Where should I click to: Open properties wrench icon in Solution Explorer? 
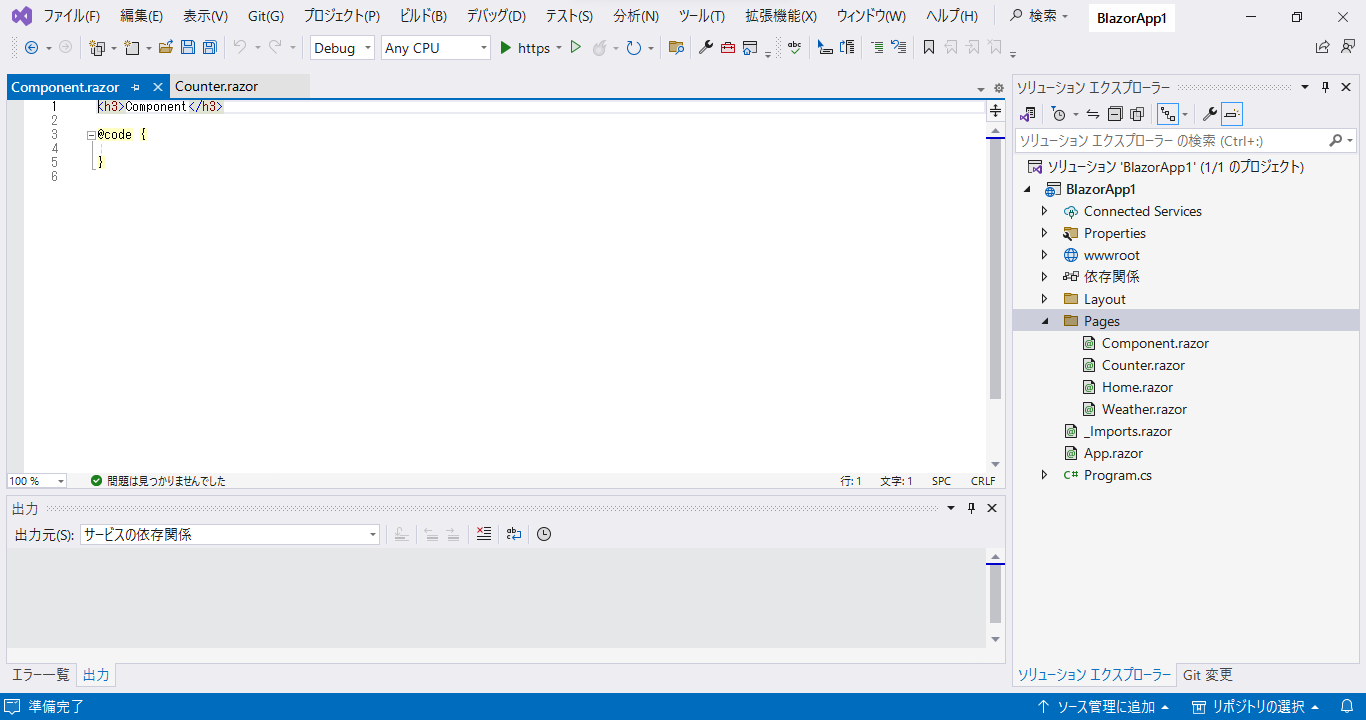pyautogui.click(x=1209, y=114)
